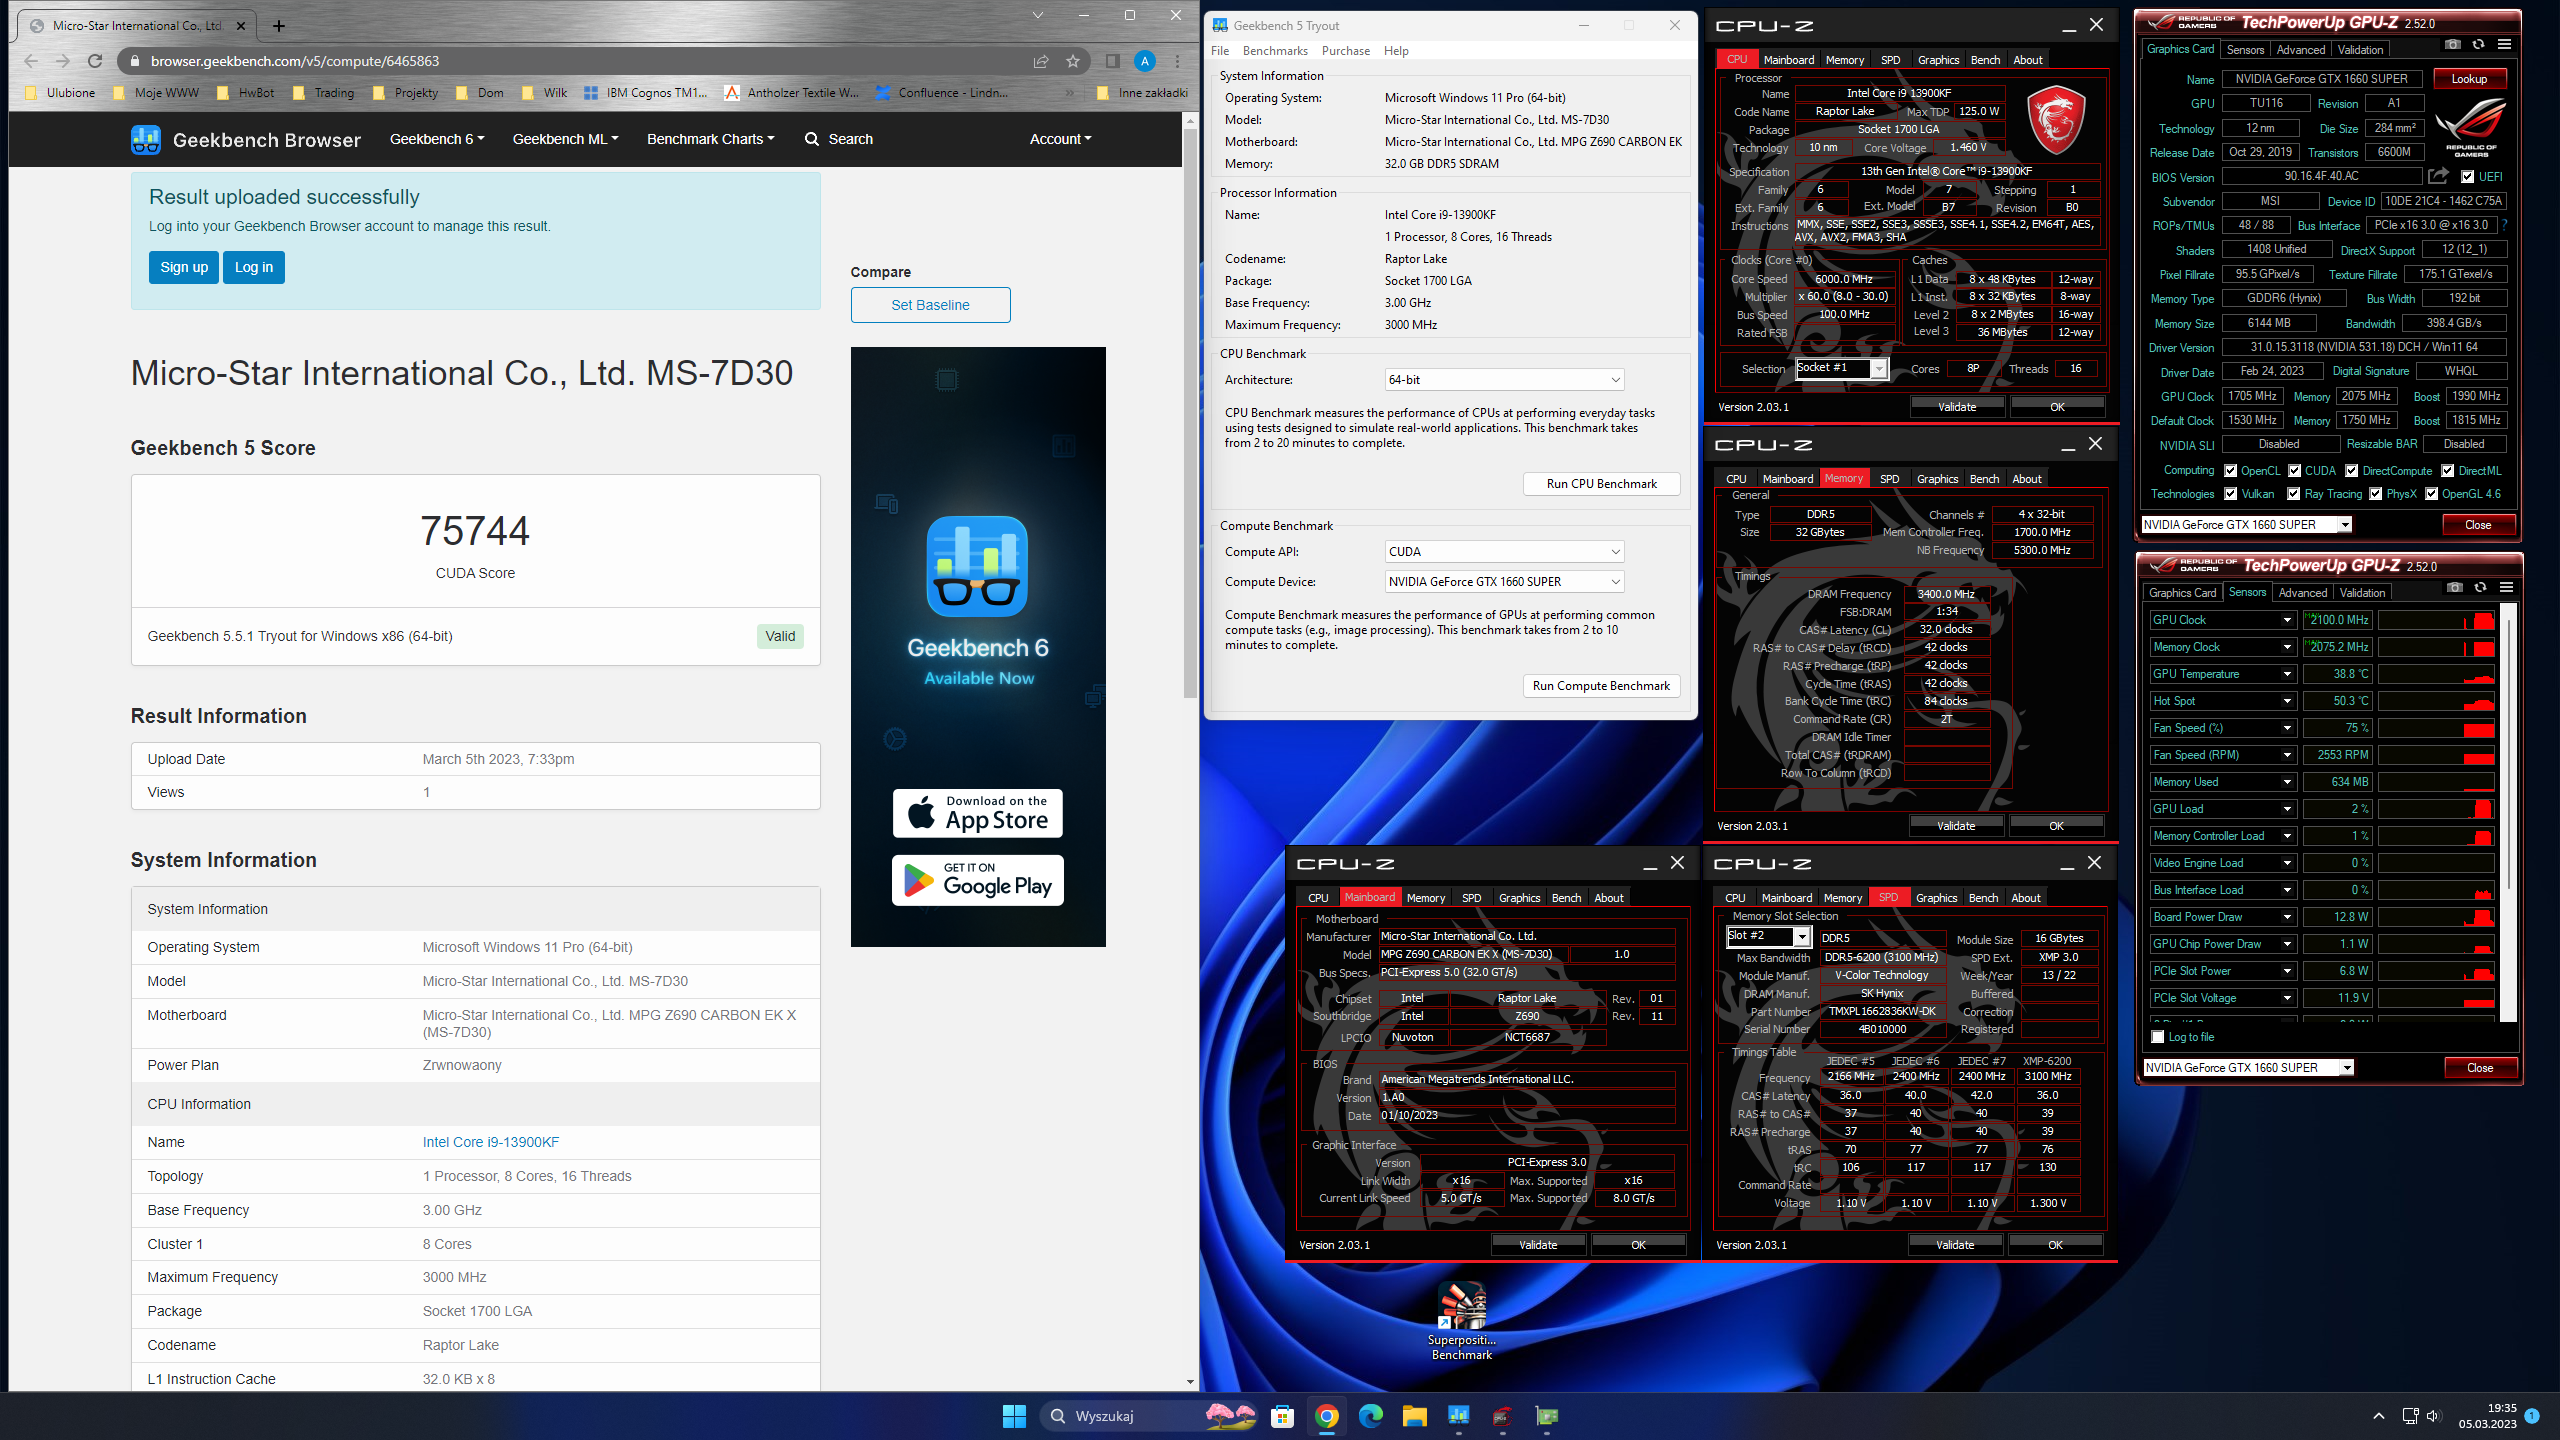Click Chrome share page icon
The width and height of the screenshot is (2560, 1440).
coord(1041,61)
